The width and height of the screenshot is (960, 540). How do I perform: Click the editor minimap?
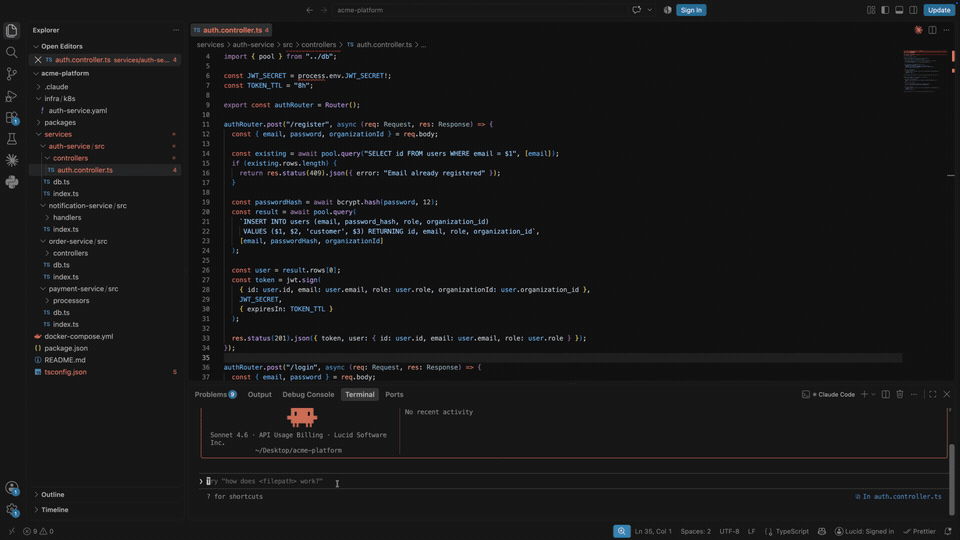click(x=926, y=70)
